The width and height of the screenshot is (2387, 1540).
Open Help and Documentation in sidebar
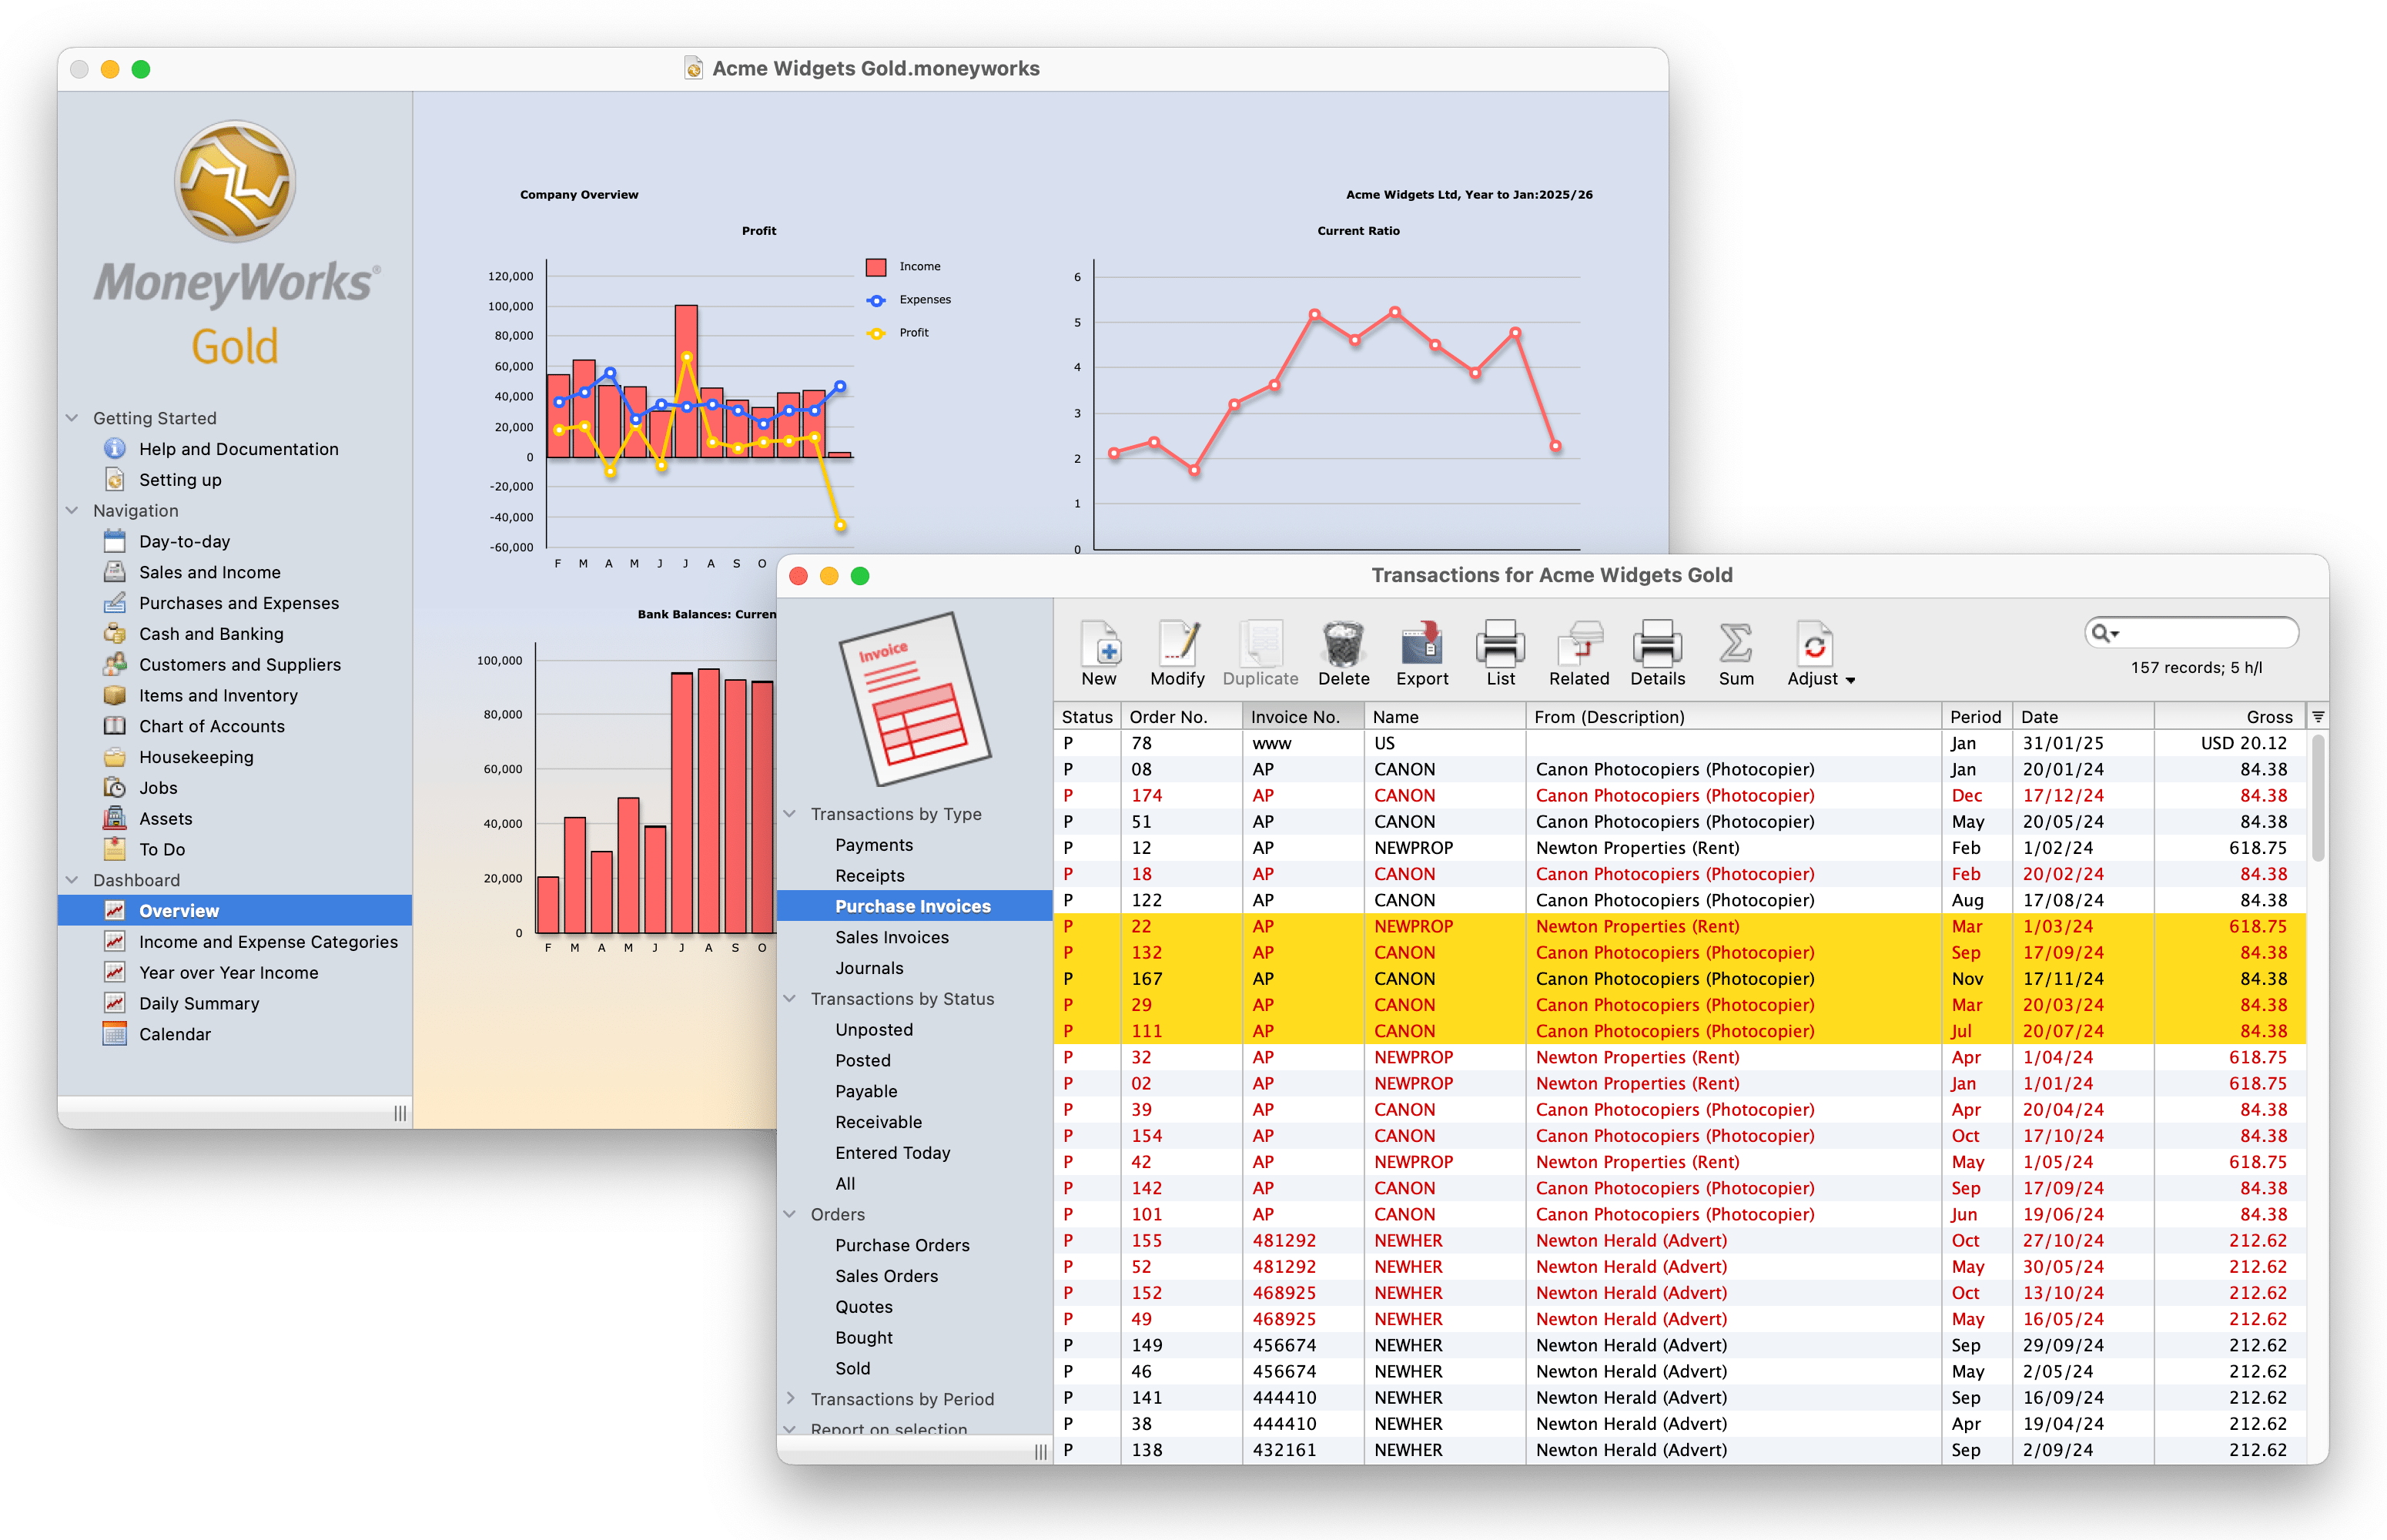(x=239, y=449)
